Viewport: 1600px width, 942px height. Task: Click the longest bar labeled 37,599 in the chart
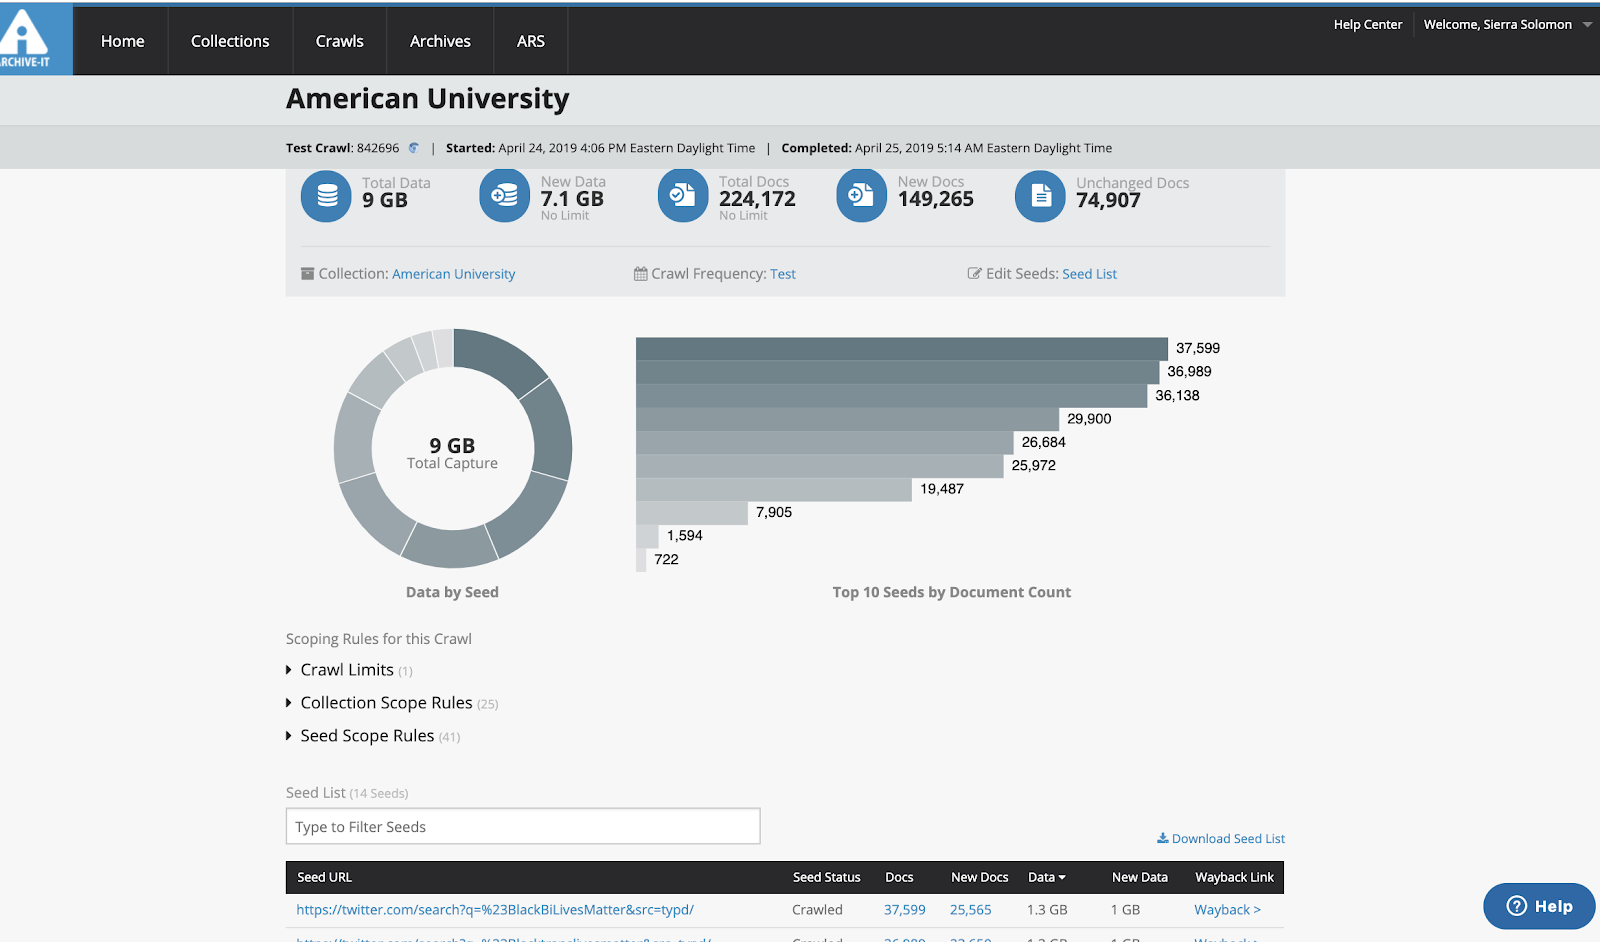[x=902, y=348]
